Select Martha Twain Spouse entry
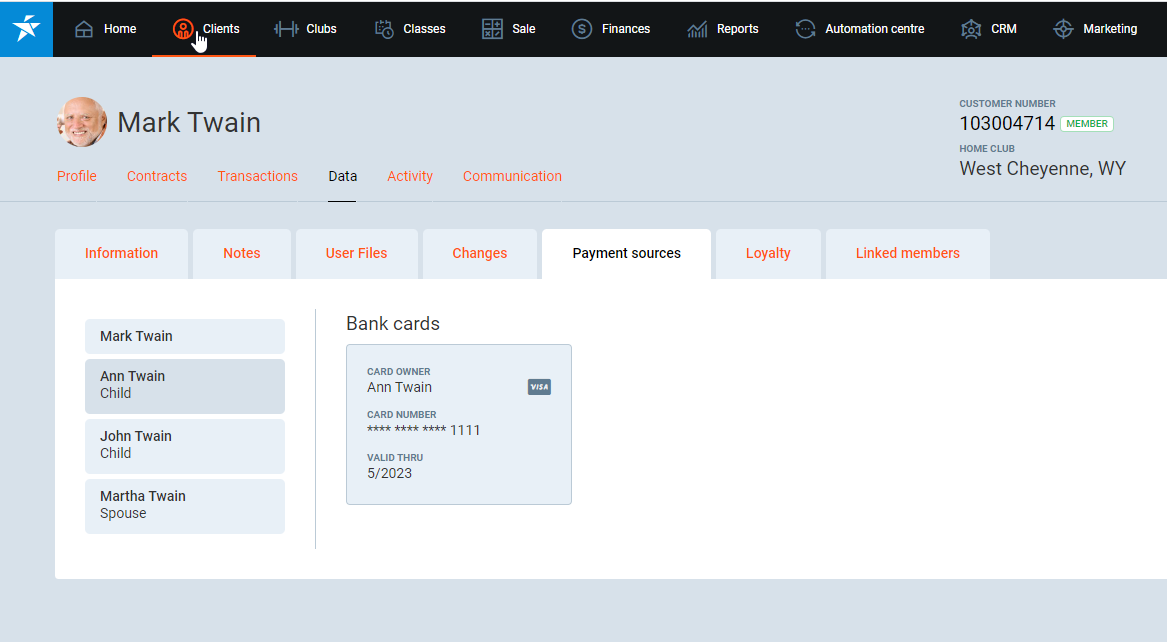Image resolution: width=1167 pixels, height=642 pixels. [185, 505]
